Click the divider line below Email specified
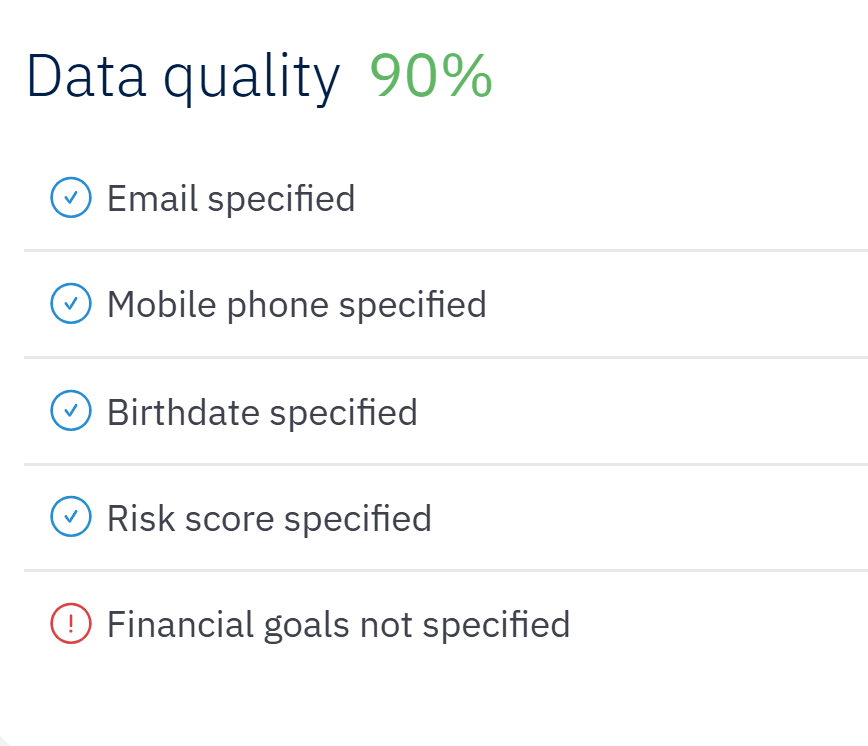 click(x=445, y=250)
